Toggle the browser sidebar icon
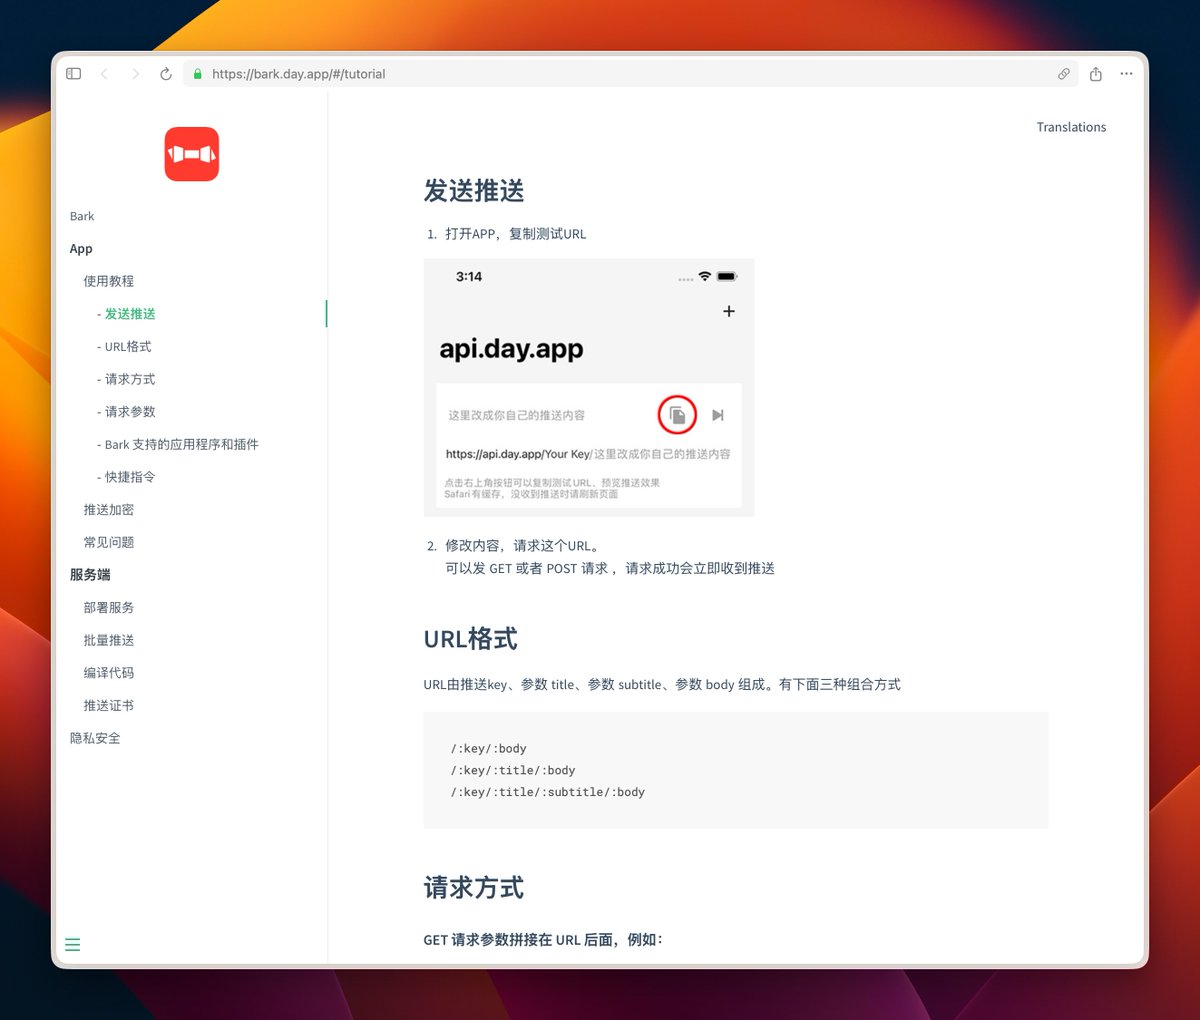 coord(73,73)
